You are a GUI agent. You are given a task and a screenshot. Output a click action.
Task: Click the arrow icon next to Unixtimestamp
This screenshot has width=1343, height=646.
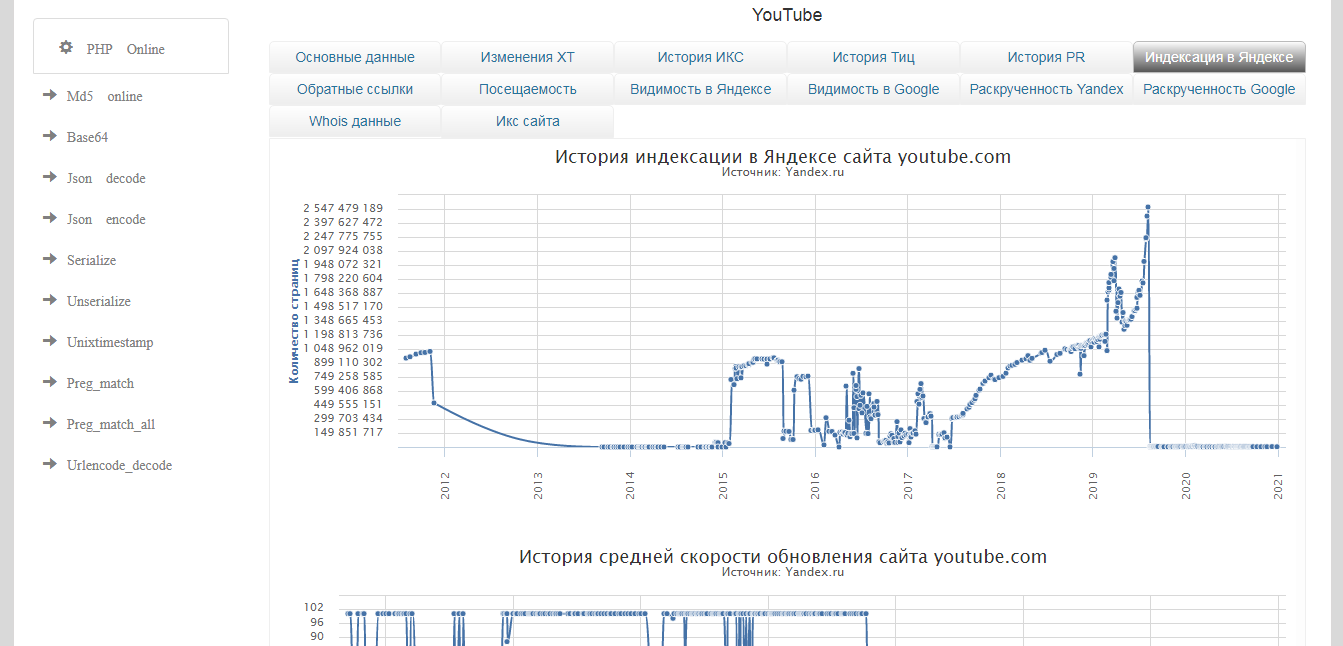[49, 341]
